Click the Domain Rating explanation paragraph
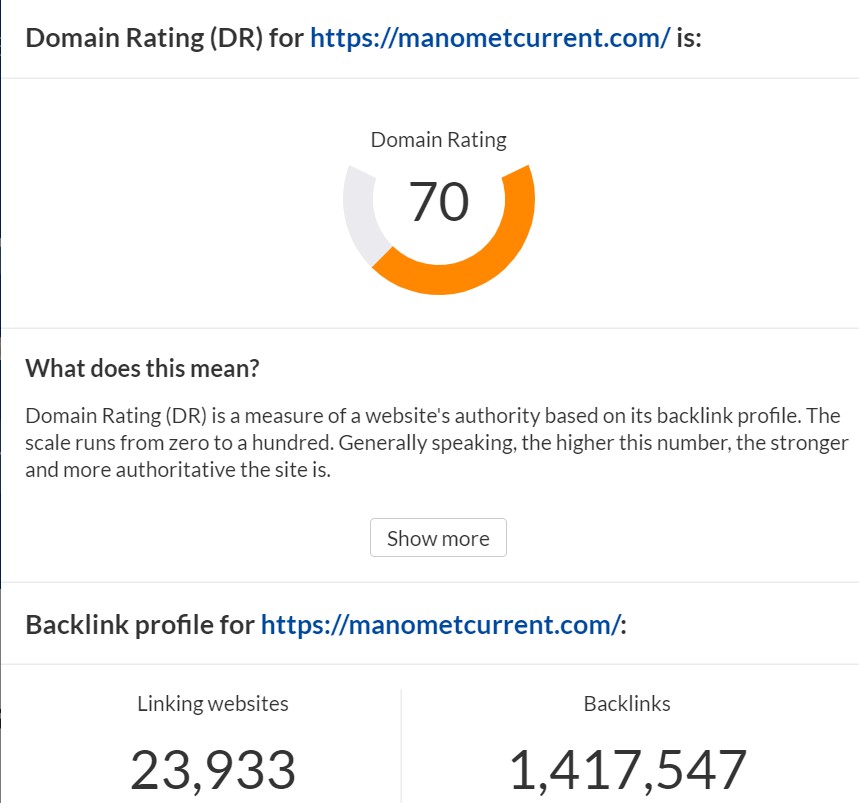859x803 pixels. coord(437,443)
